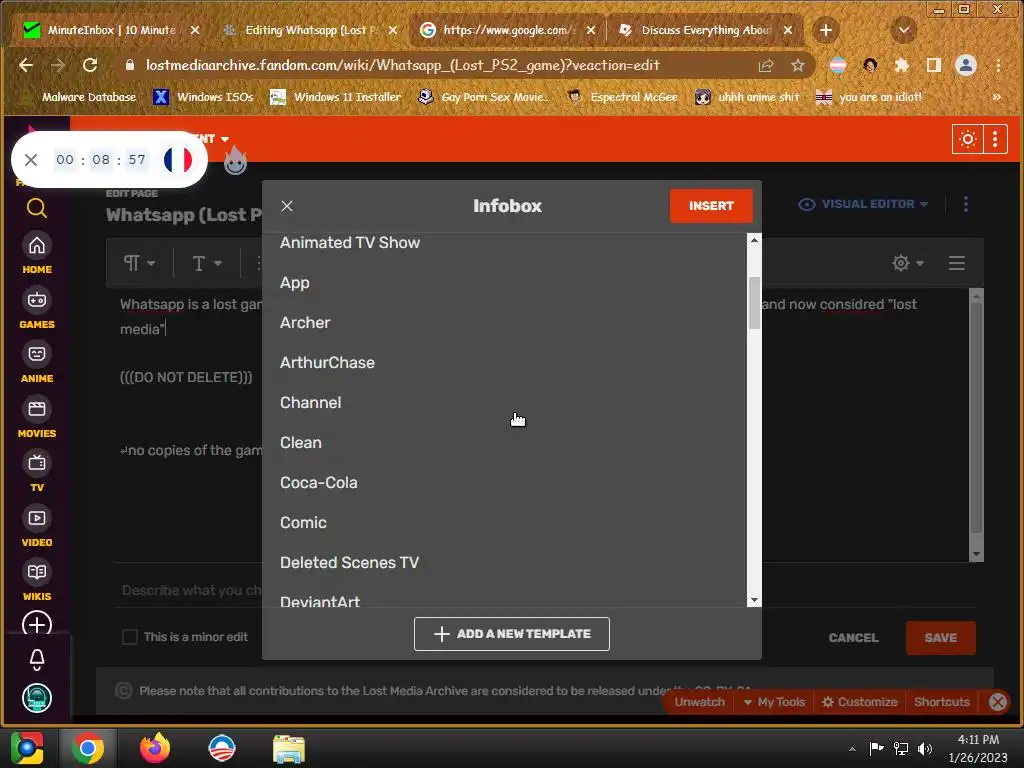Open File Explorer from taskbar

pyautogui.click(x=289, y=748)
